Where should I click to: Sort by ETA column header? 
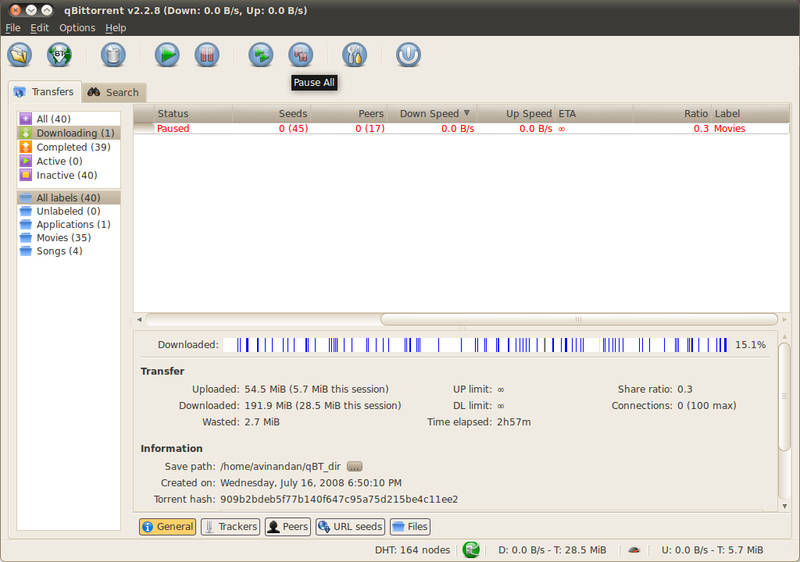594,113
